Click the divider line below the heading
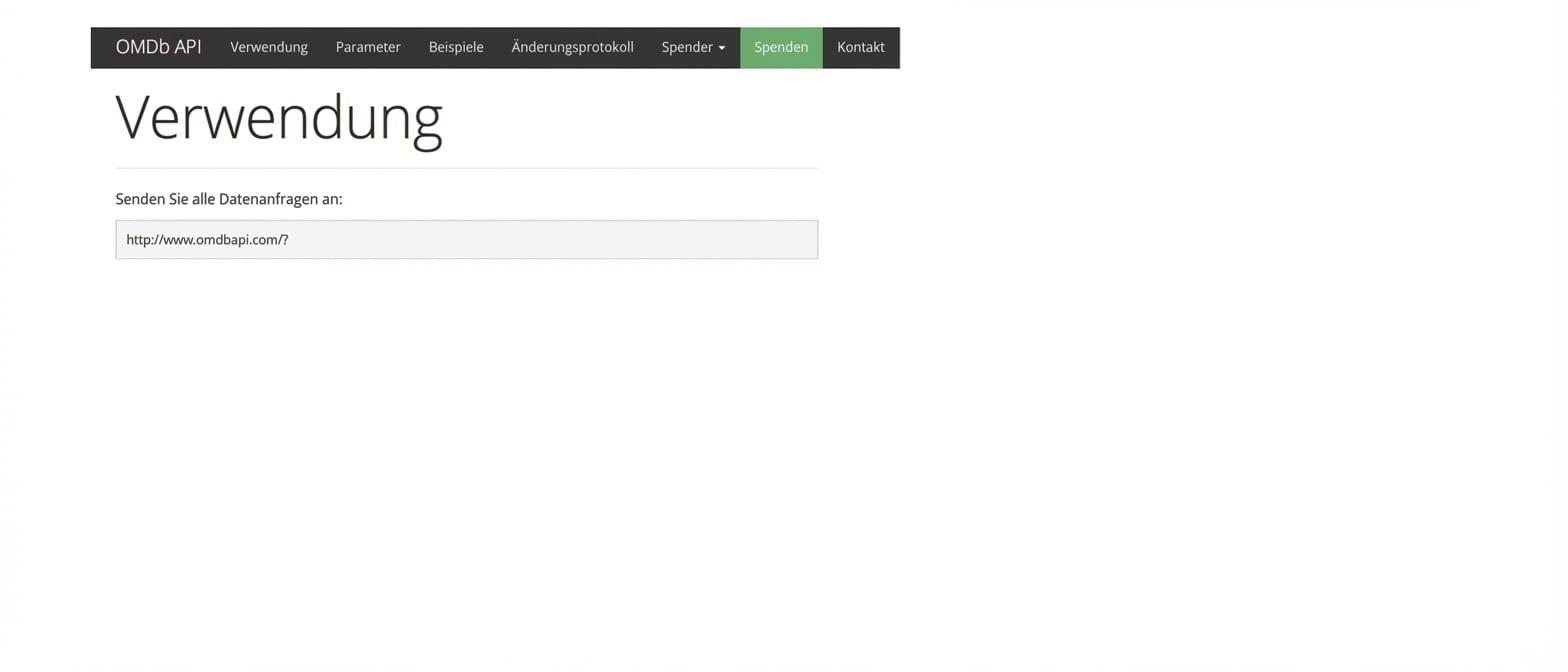 (x=466, y=168)
